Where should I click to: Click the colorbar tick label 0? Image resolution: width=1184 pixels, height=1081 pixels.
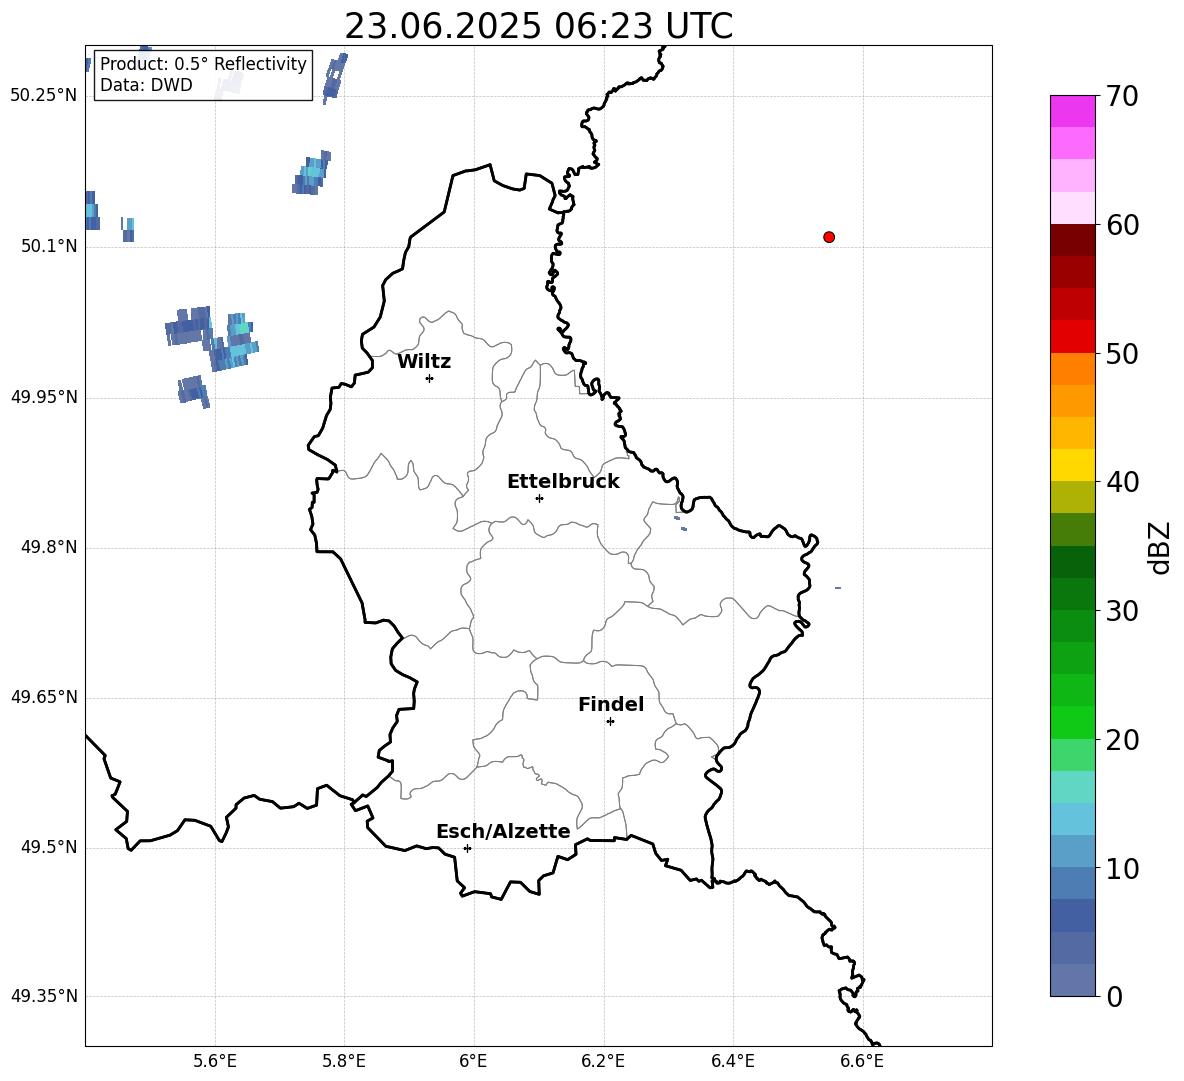coord(1114,997)
